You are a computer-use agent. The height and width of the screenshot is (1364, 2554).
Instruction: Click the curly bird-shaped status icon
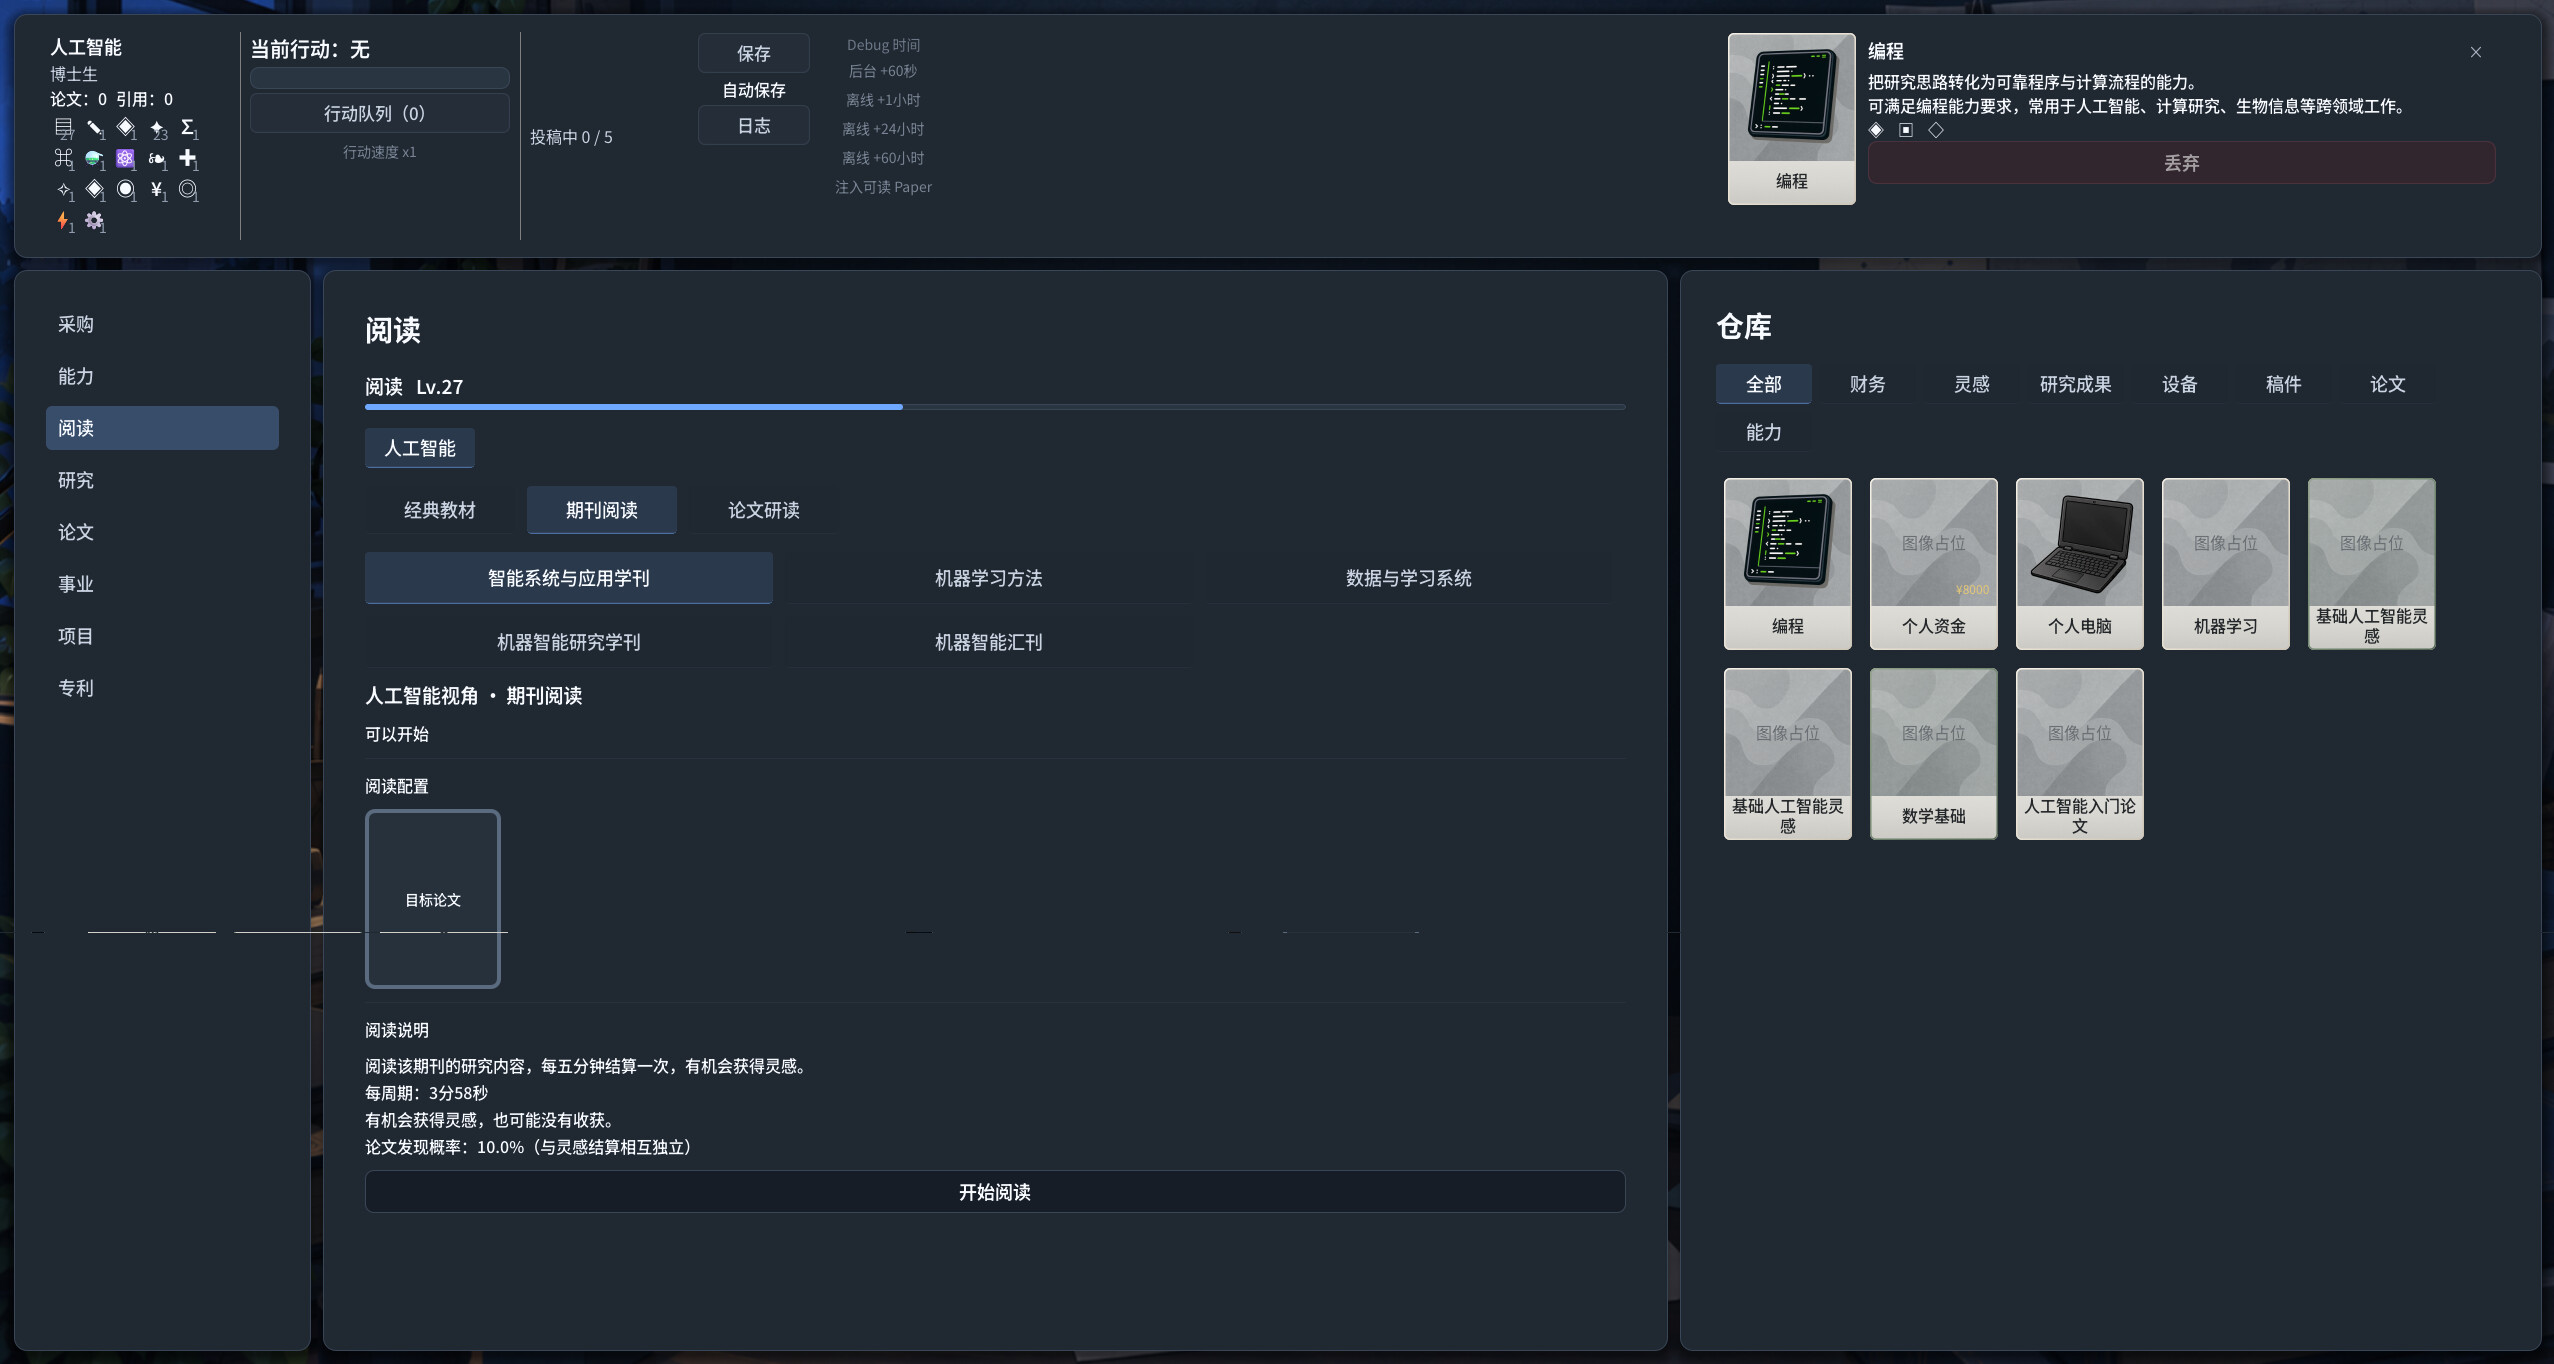click(156, 159)
